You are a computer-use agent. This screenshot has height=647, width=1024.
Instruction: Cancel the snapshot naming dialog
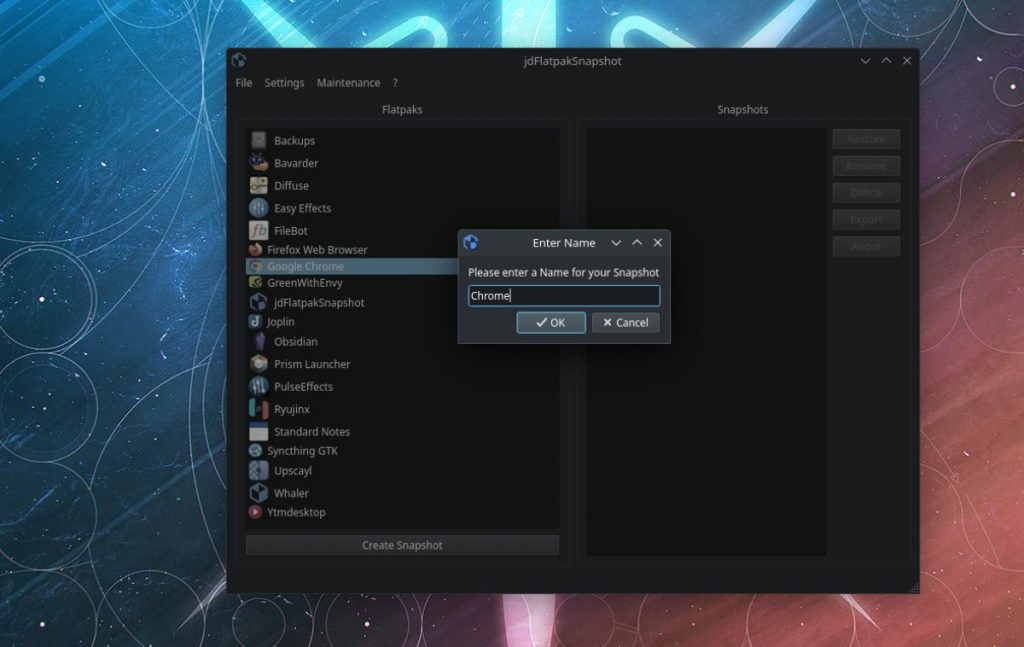(625, 322)
